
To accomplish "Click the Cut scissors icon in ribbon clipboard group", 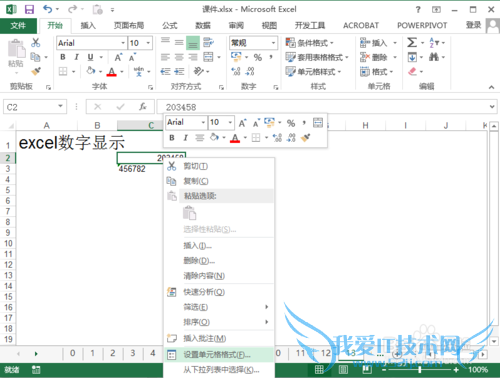I will pyautogui.click(x=36, y=42).
